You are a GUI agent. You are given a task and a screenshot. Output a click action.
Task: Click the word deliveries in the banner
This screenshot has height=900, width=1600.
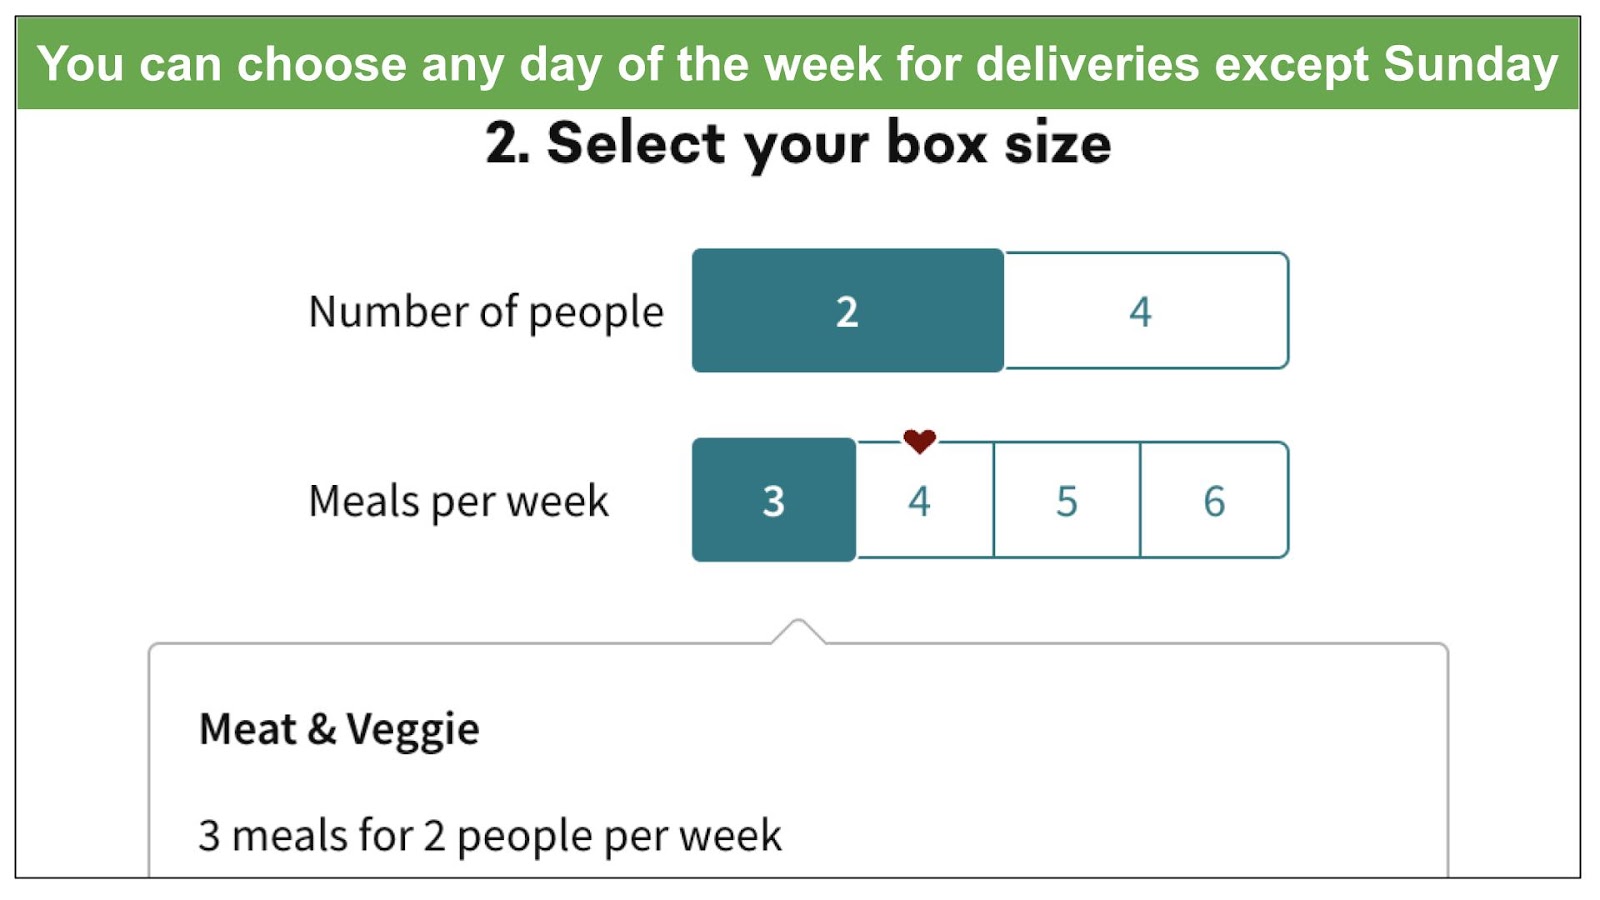[x=1087, y=64]
